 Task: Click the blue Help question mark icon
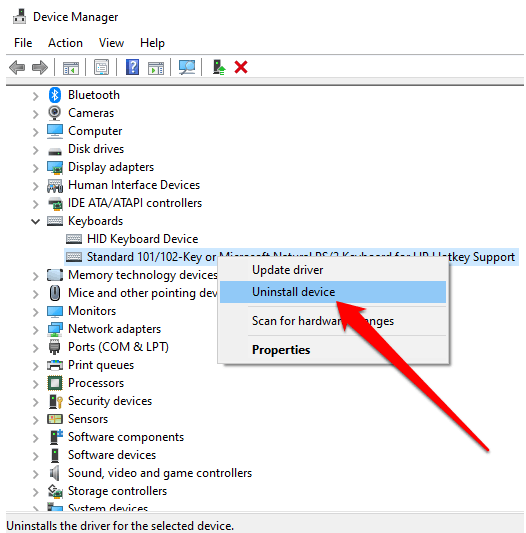(x=132, y=67)
